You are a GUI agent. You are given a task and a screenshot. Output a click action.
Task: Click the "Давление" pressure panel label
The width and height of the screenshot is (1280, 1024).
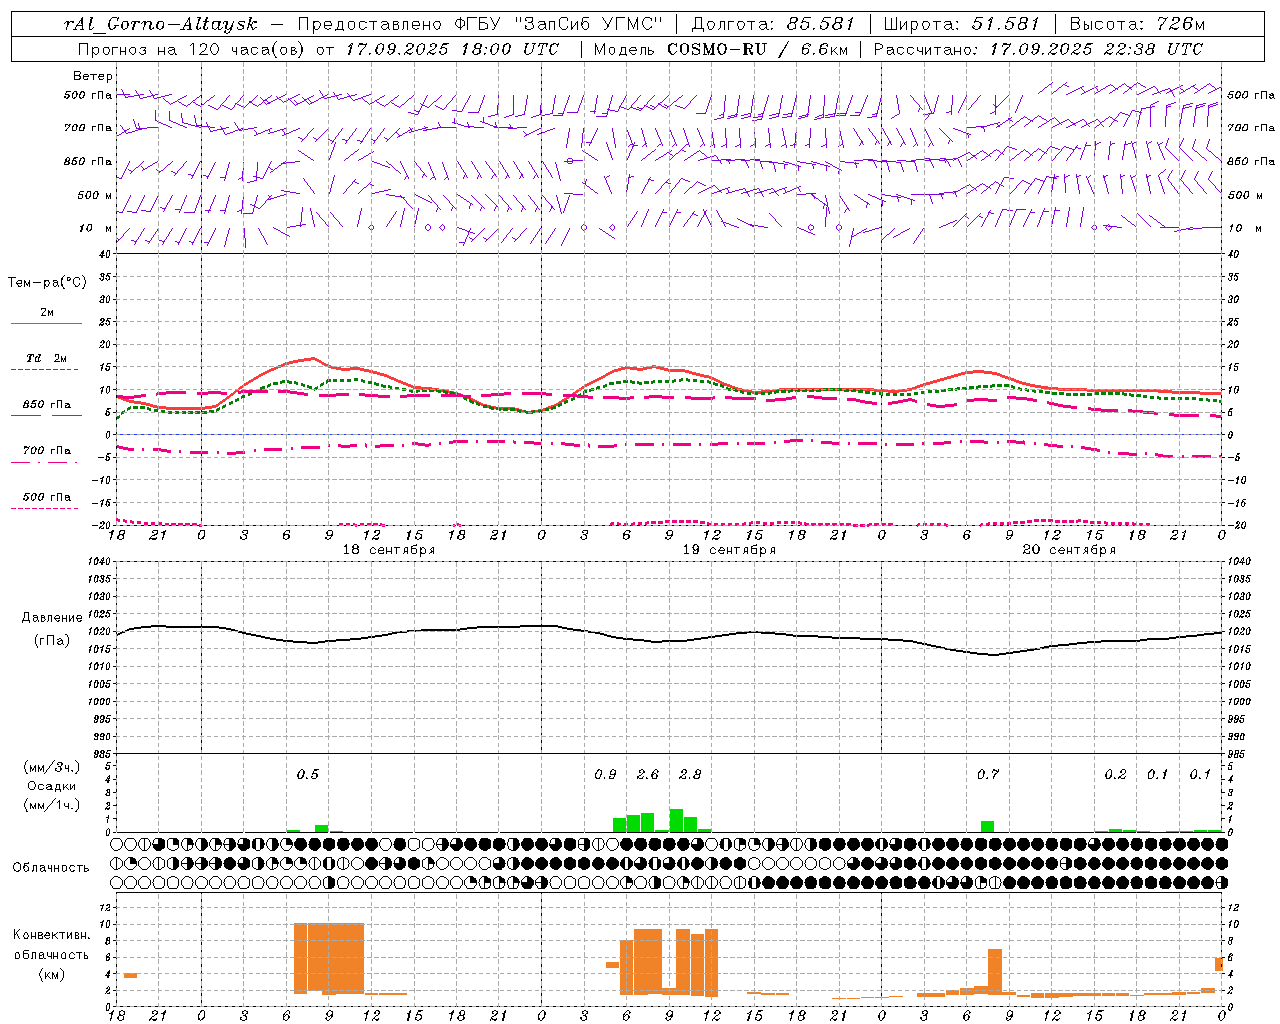coord(52,618)
